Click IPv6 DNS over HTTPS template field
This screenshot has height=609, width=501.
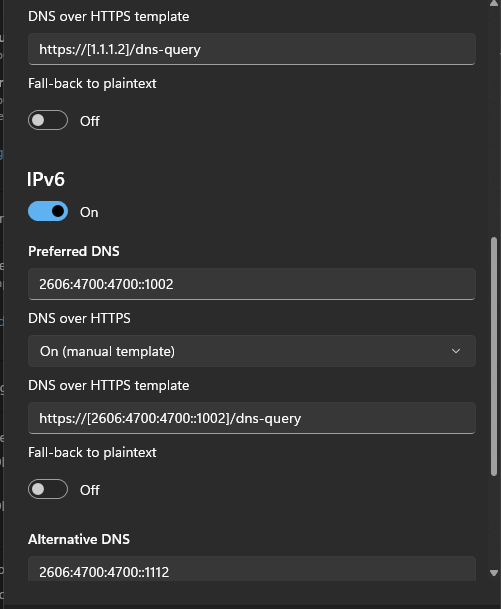tap(252, 418)
